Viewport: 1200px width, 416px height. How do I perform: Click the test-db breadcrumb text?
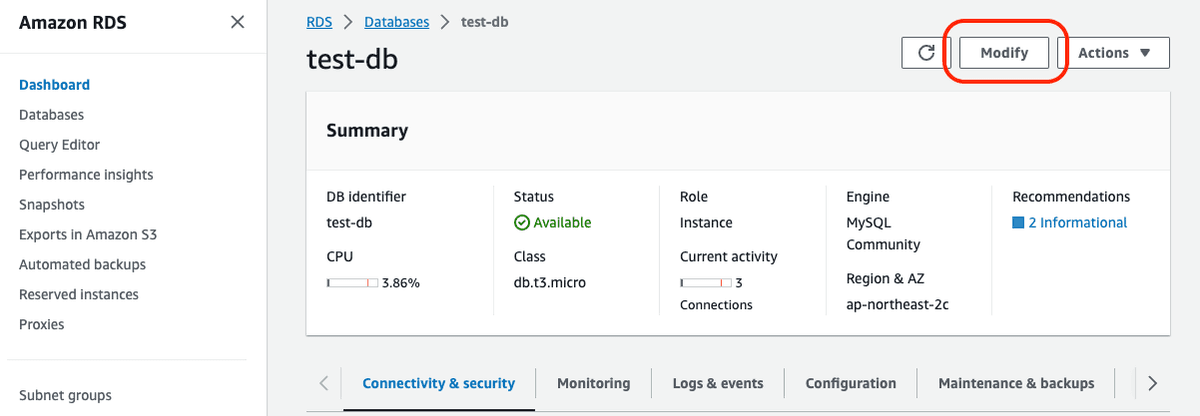pyautogui.click(x=485, y=21)
